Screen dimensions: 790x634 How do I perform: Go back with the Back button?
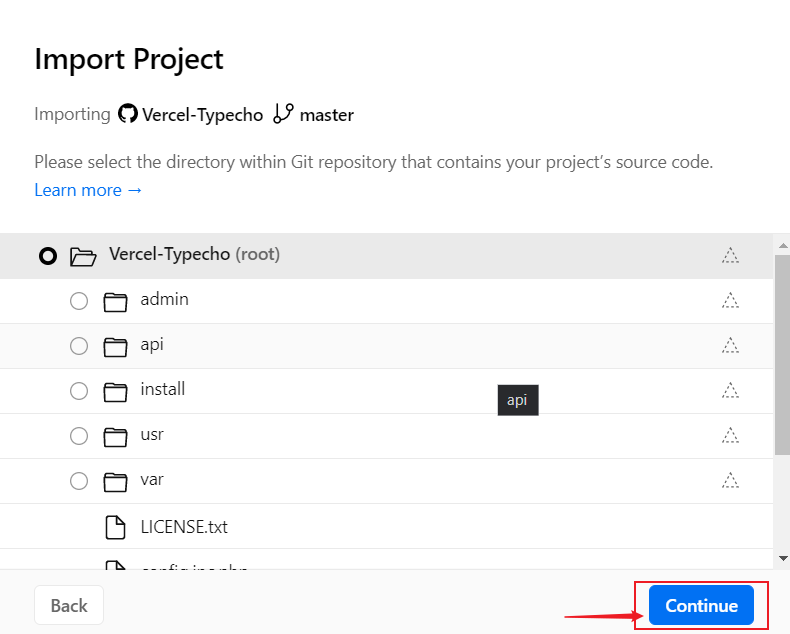68,605
